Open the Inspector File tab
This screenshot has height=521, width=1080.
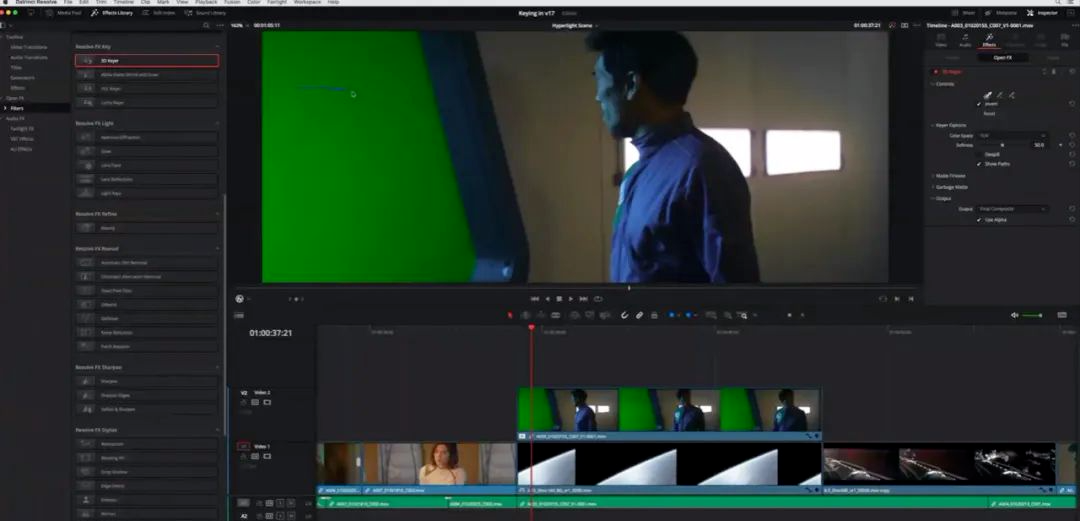(1065, 40)
